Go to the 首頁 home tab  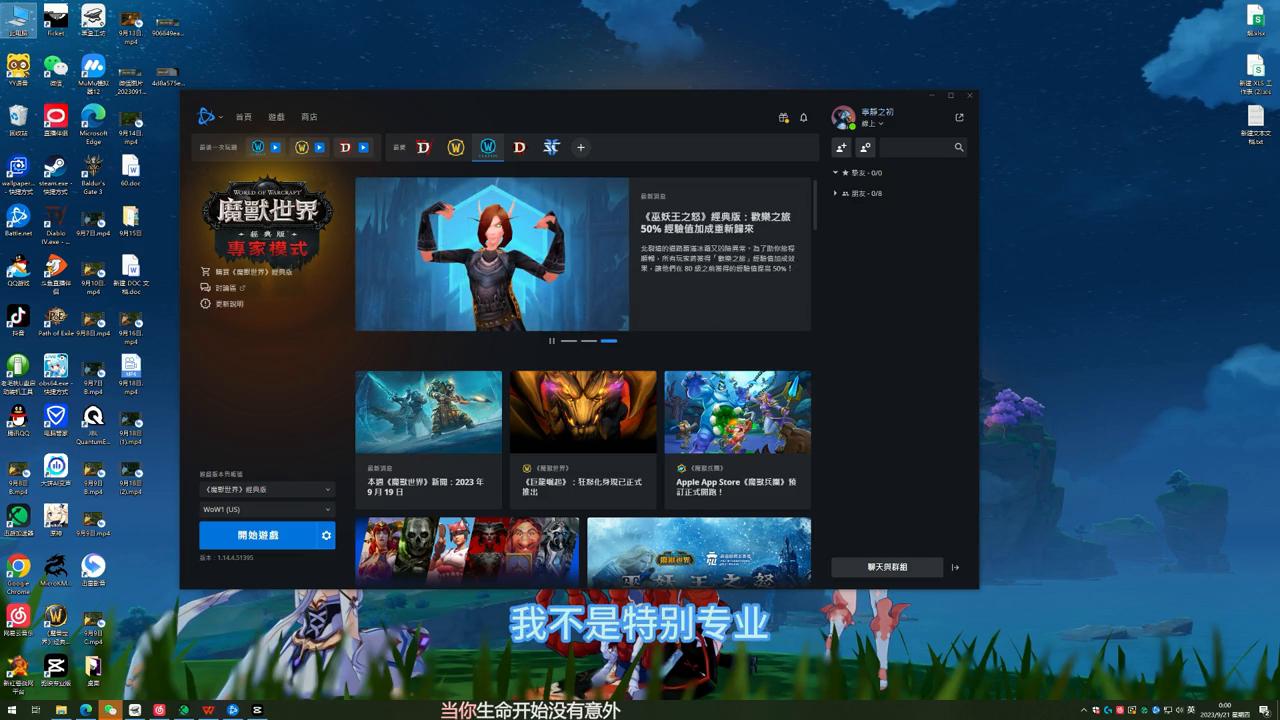click(244, 117)
